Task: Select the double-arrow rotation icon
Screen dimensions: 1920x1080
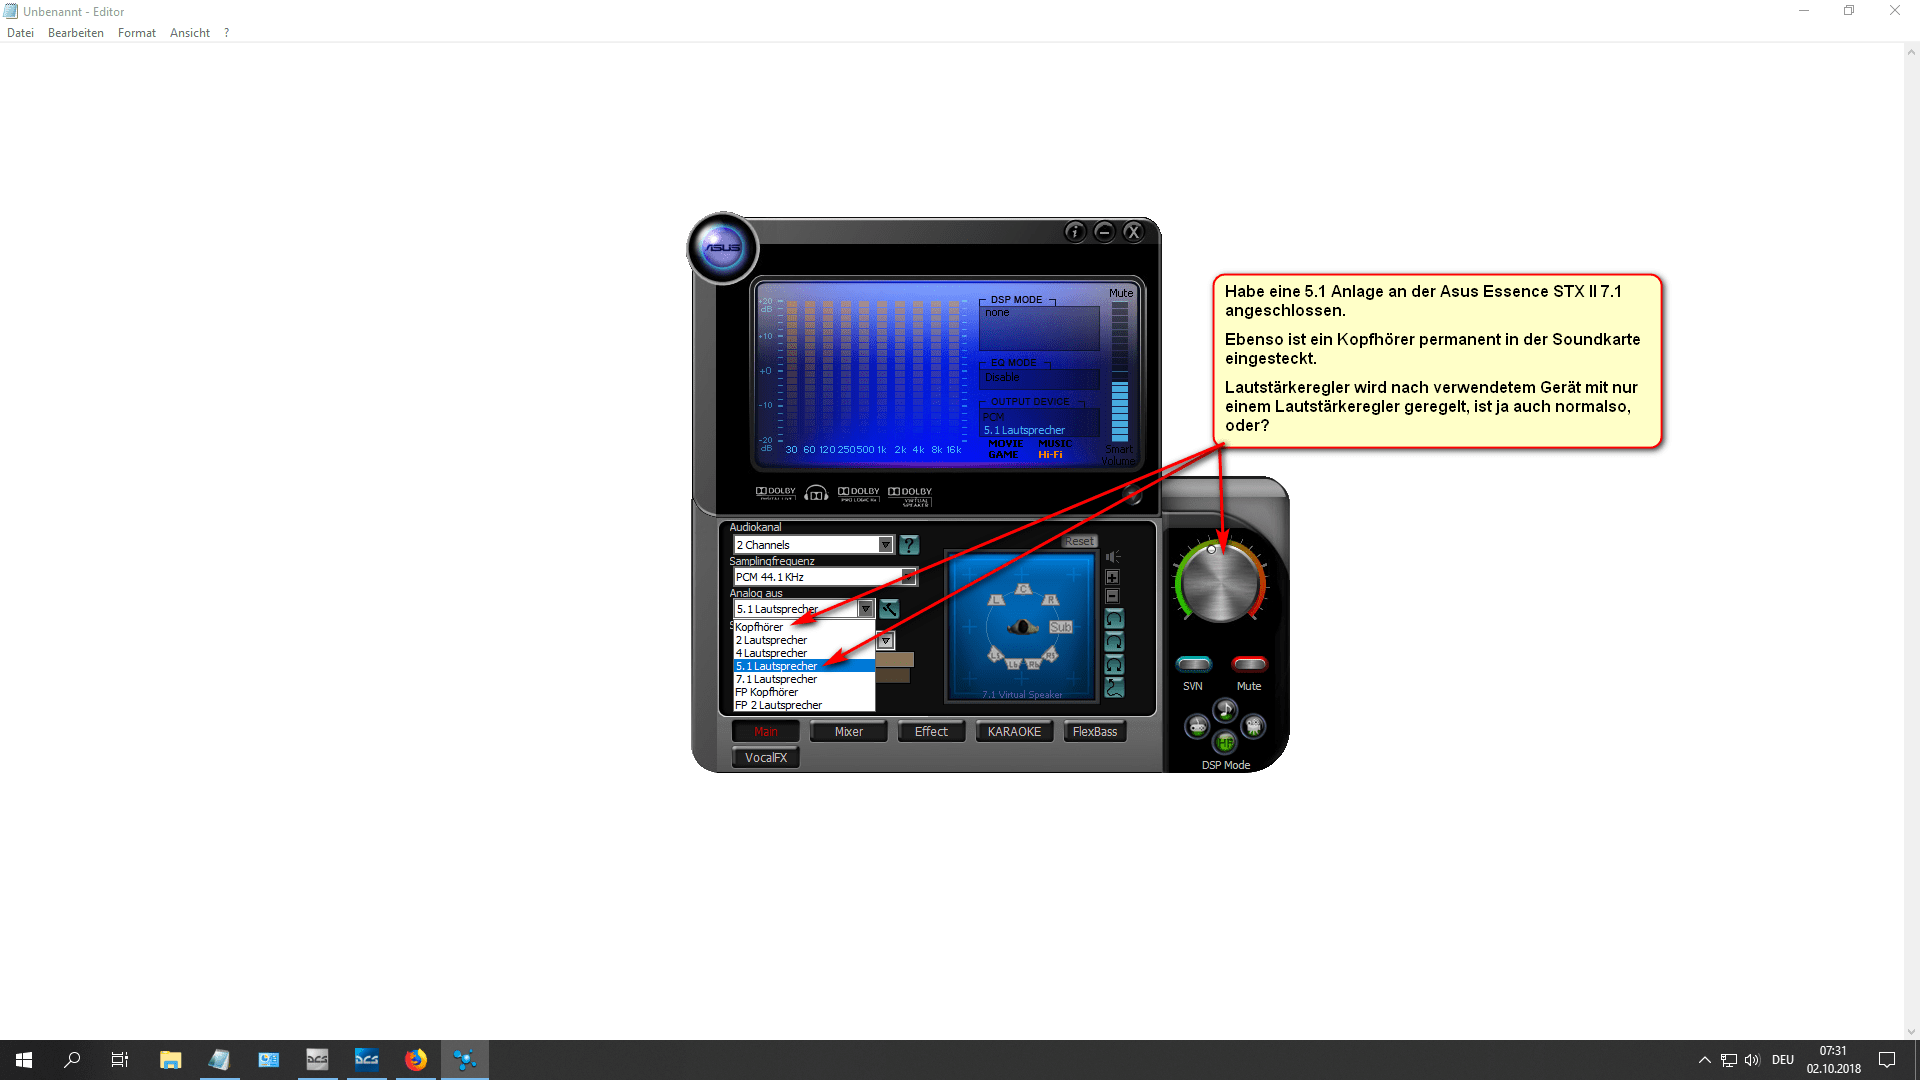Action: point(1114,664)
